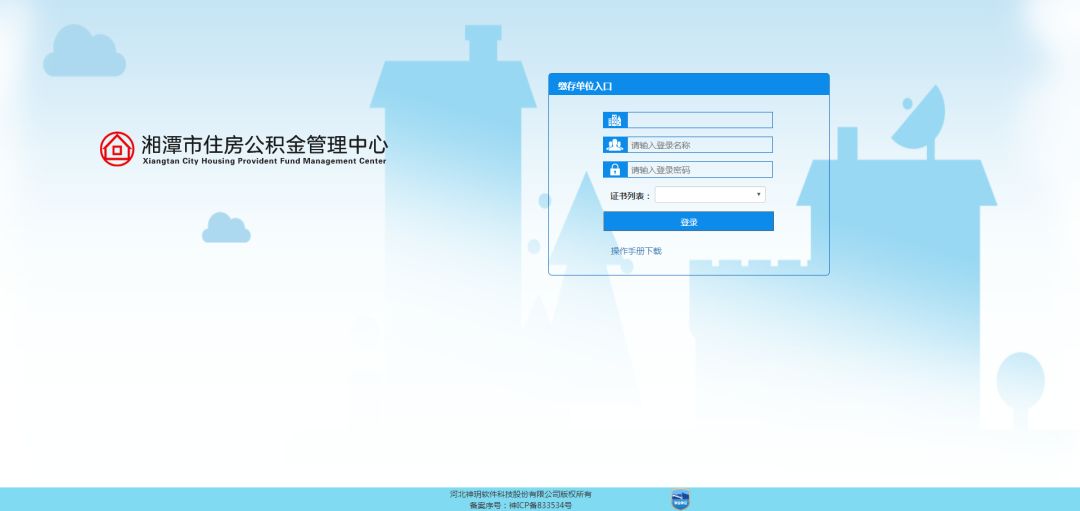Focus the empty unit field at top
1080x511 pixels.
(x=699, y=120)
